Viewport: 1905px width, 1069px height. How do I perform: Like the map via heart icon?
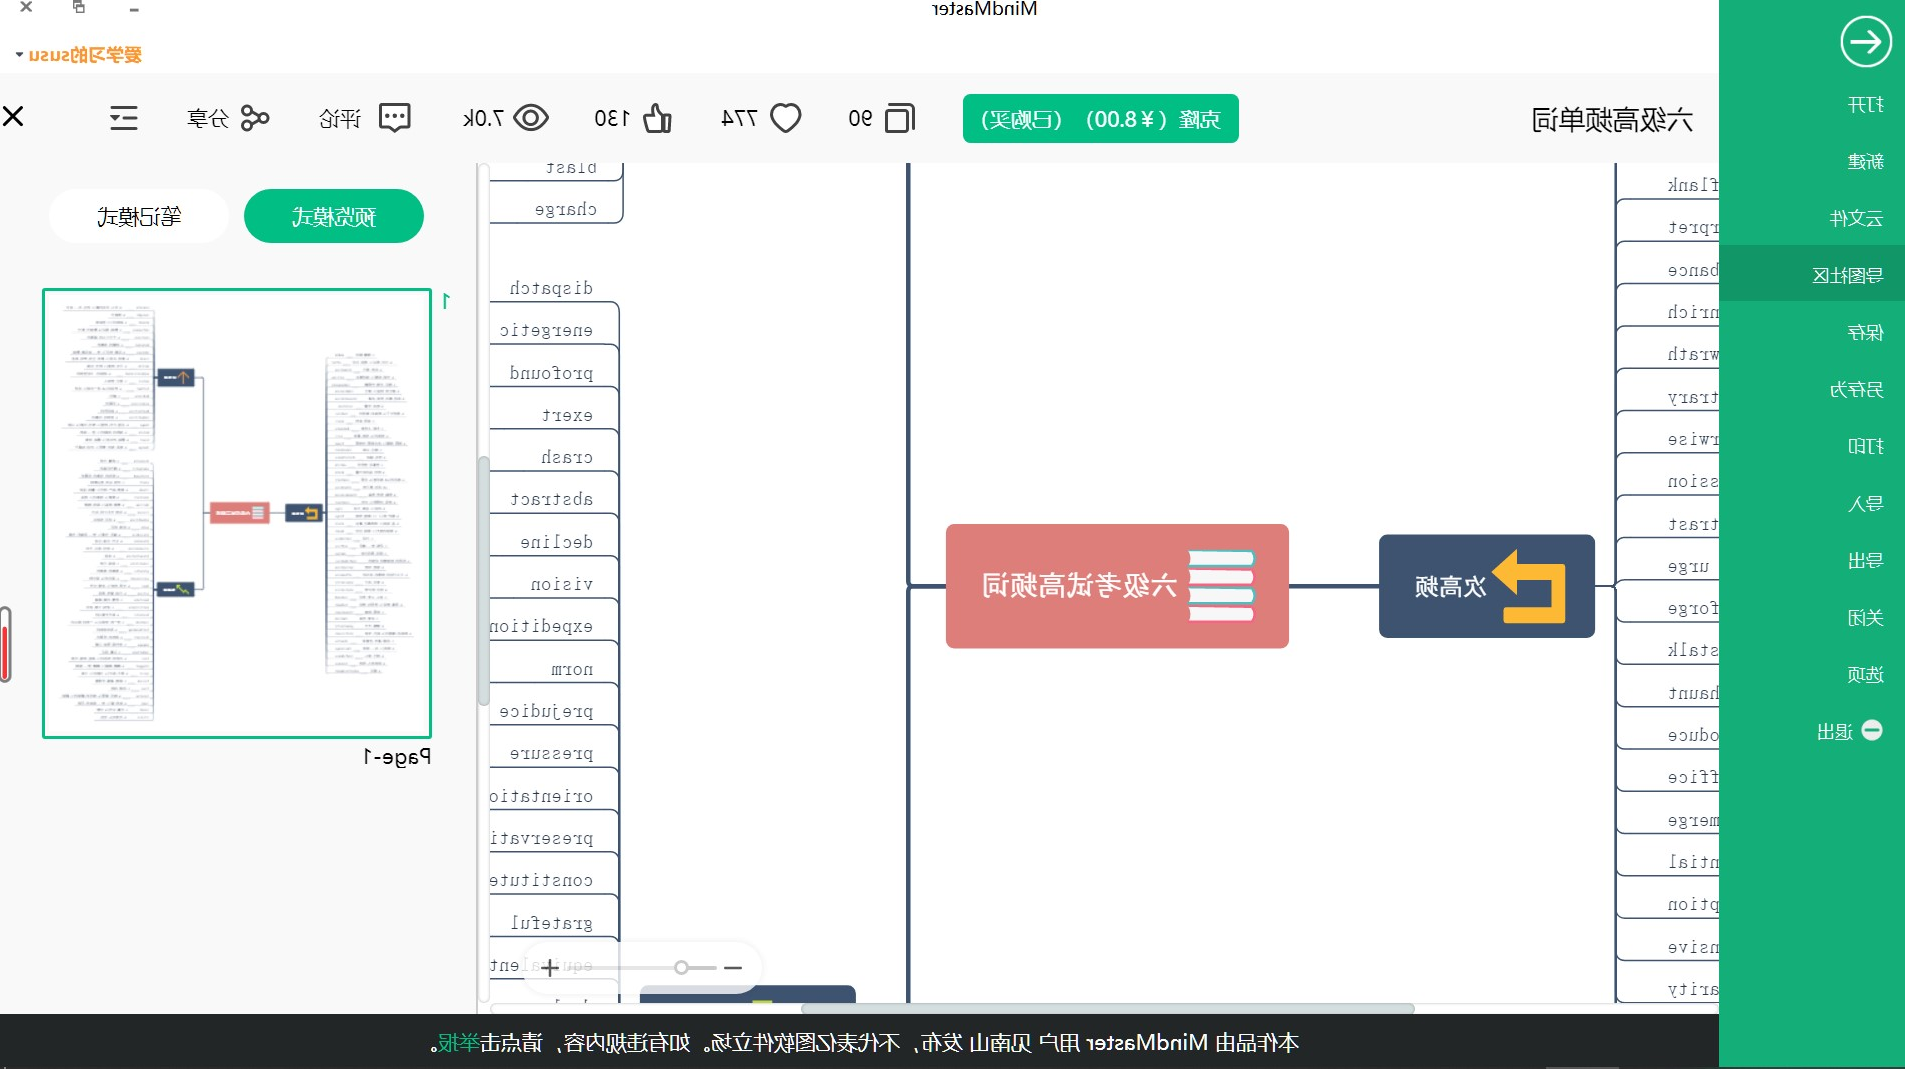[x=786, y=119]
